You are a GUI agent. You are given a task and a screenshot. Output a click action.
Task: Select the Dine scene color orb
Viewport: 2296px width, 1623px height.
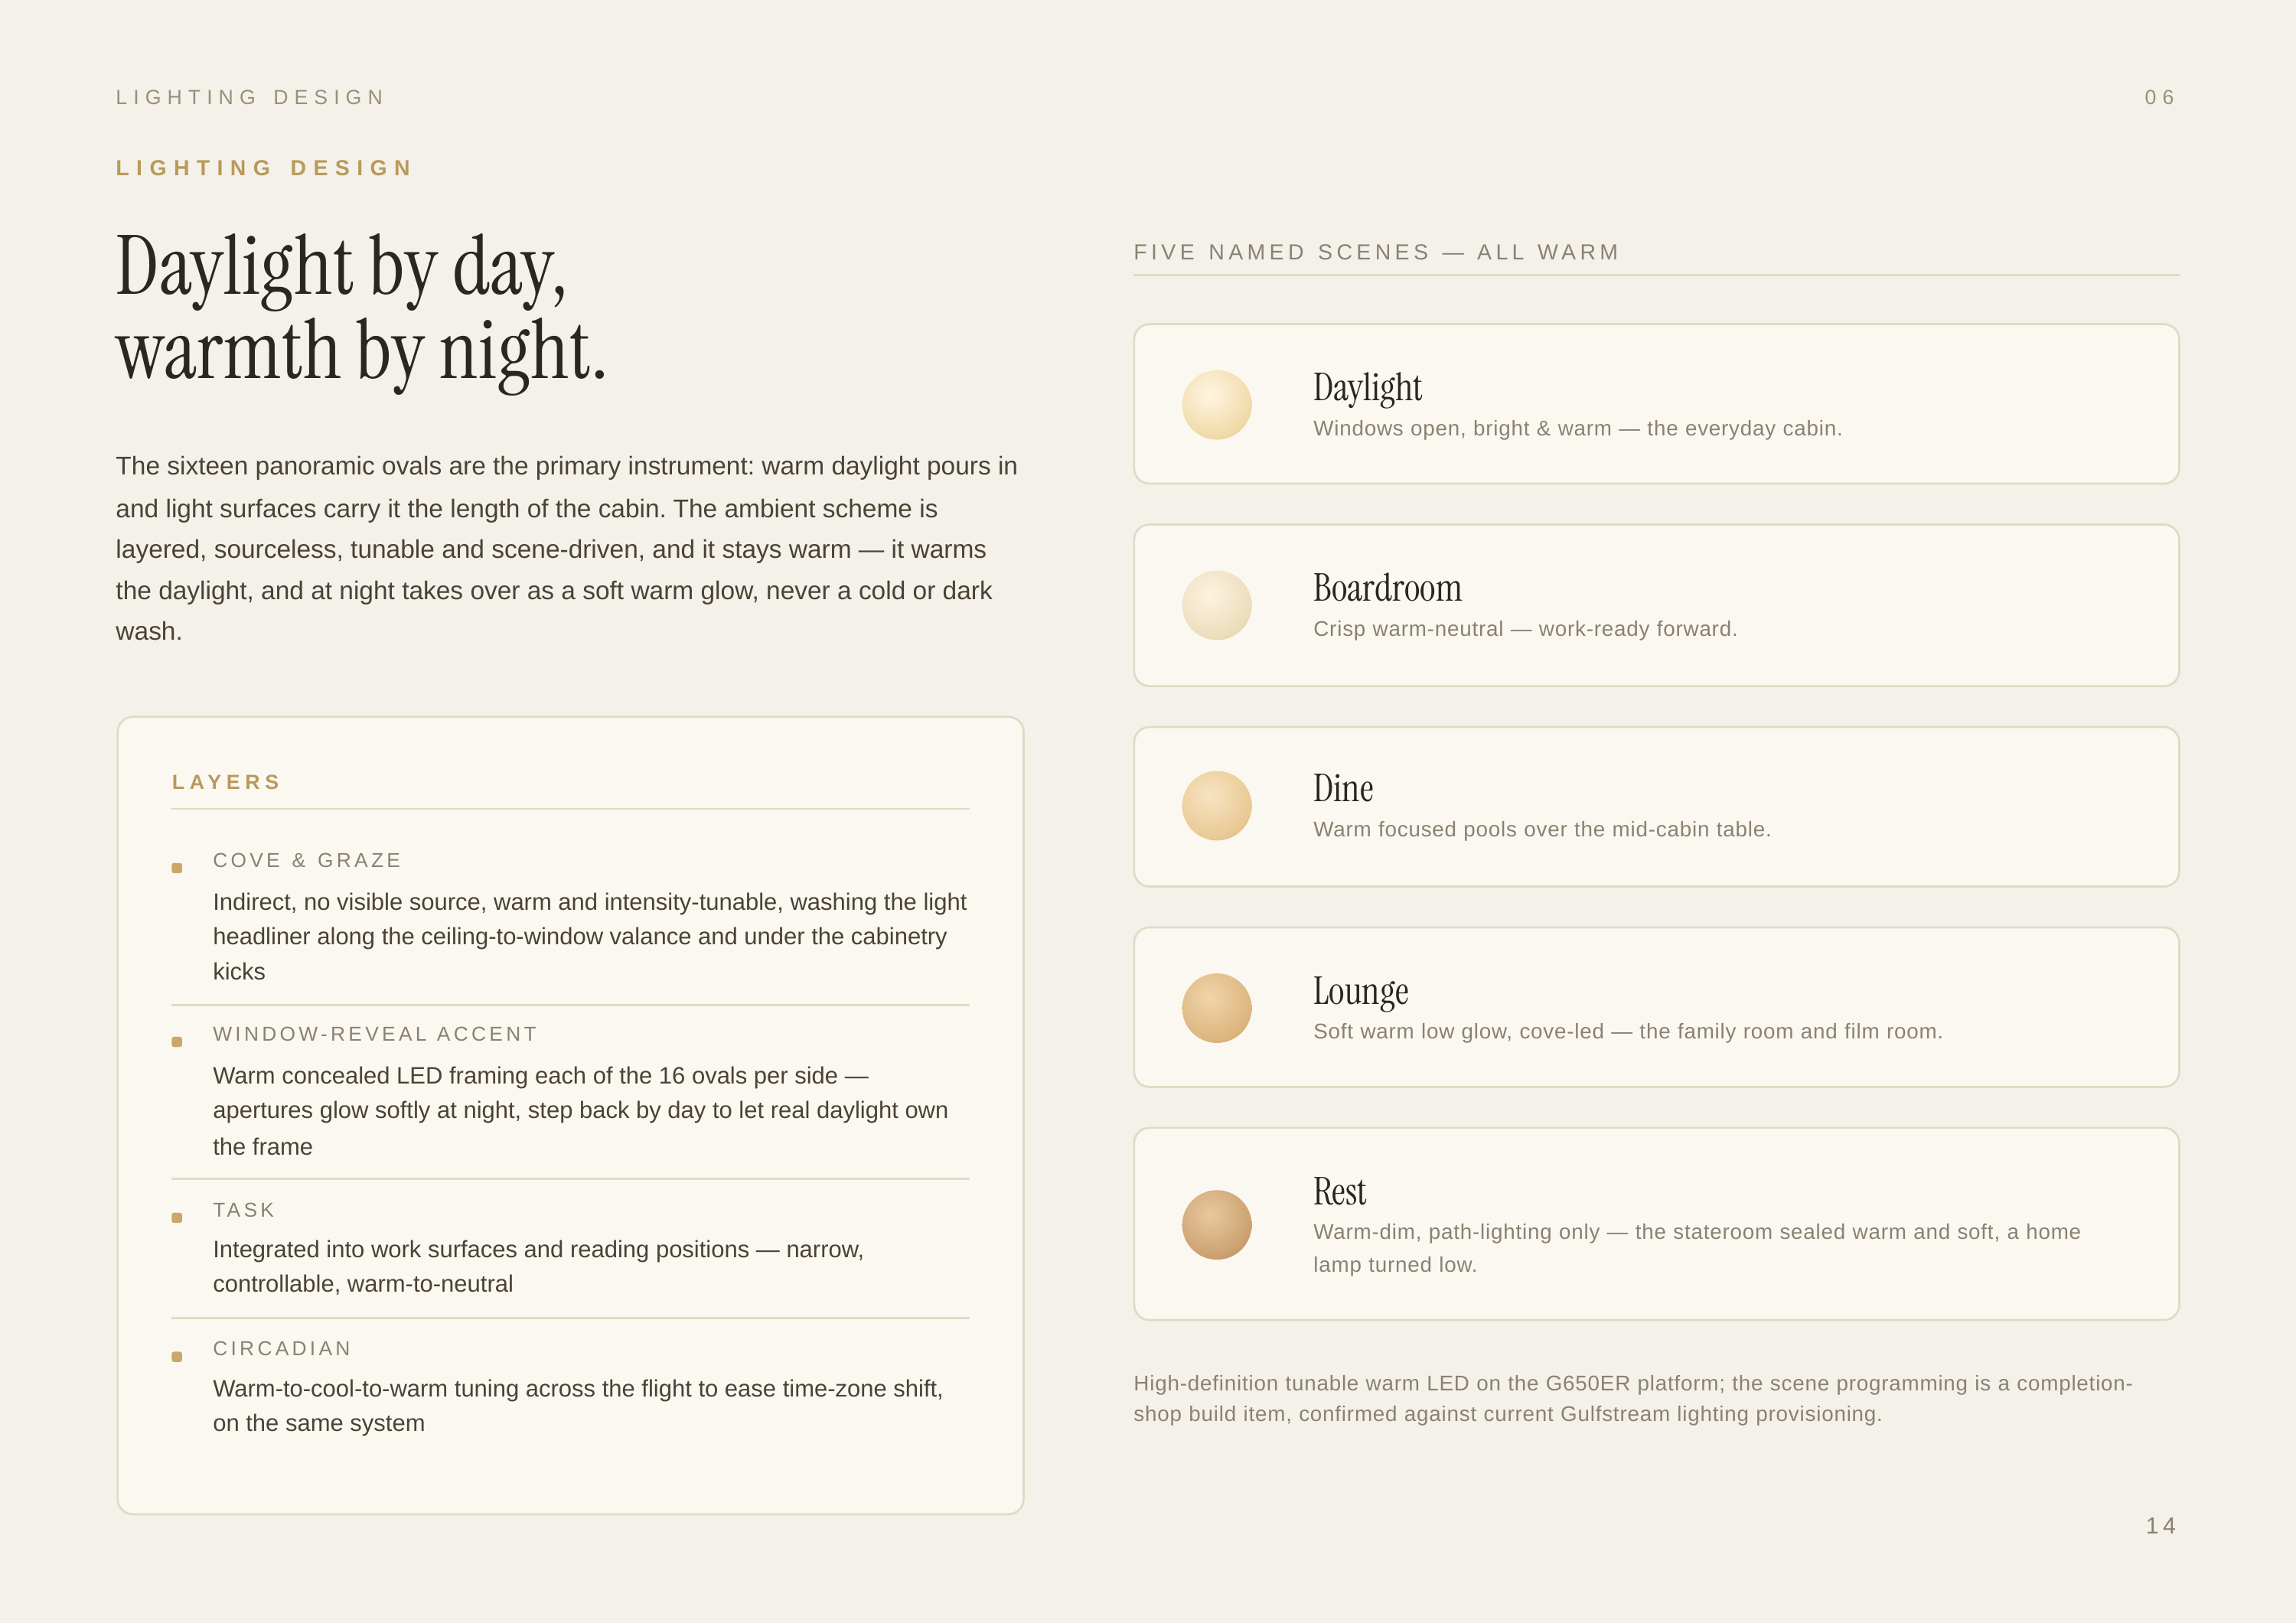point(1216,806)
